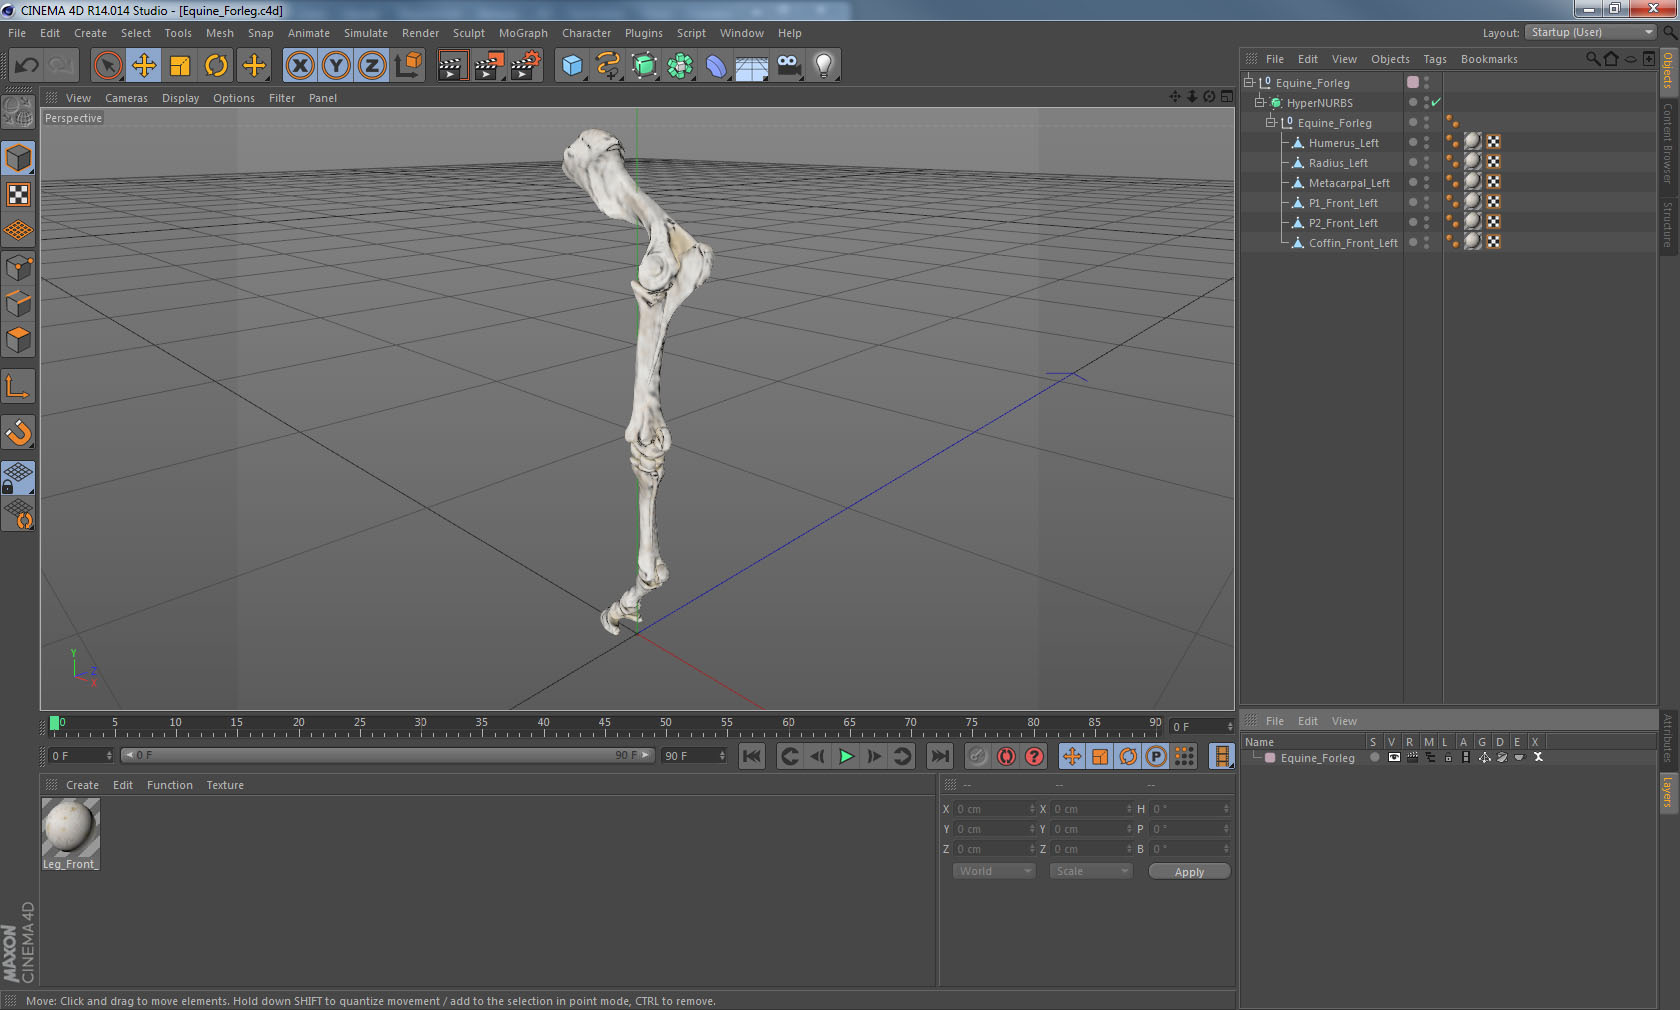The width and height of the screenshot is (1680, 1010).
Task: Open the Layout dropdown Startup (User)
Action: click(x=1591, y=33)
